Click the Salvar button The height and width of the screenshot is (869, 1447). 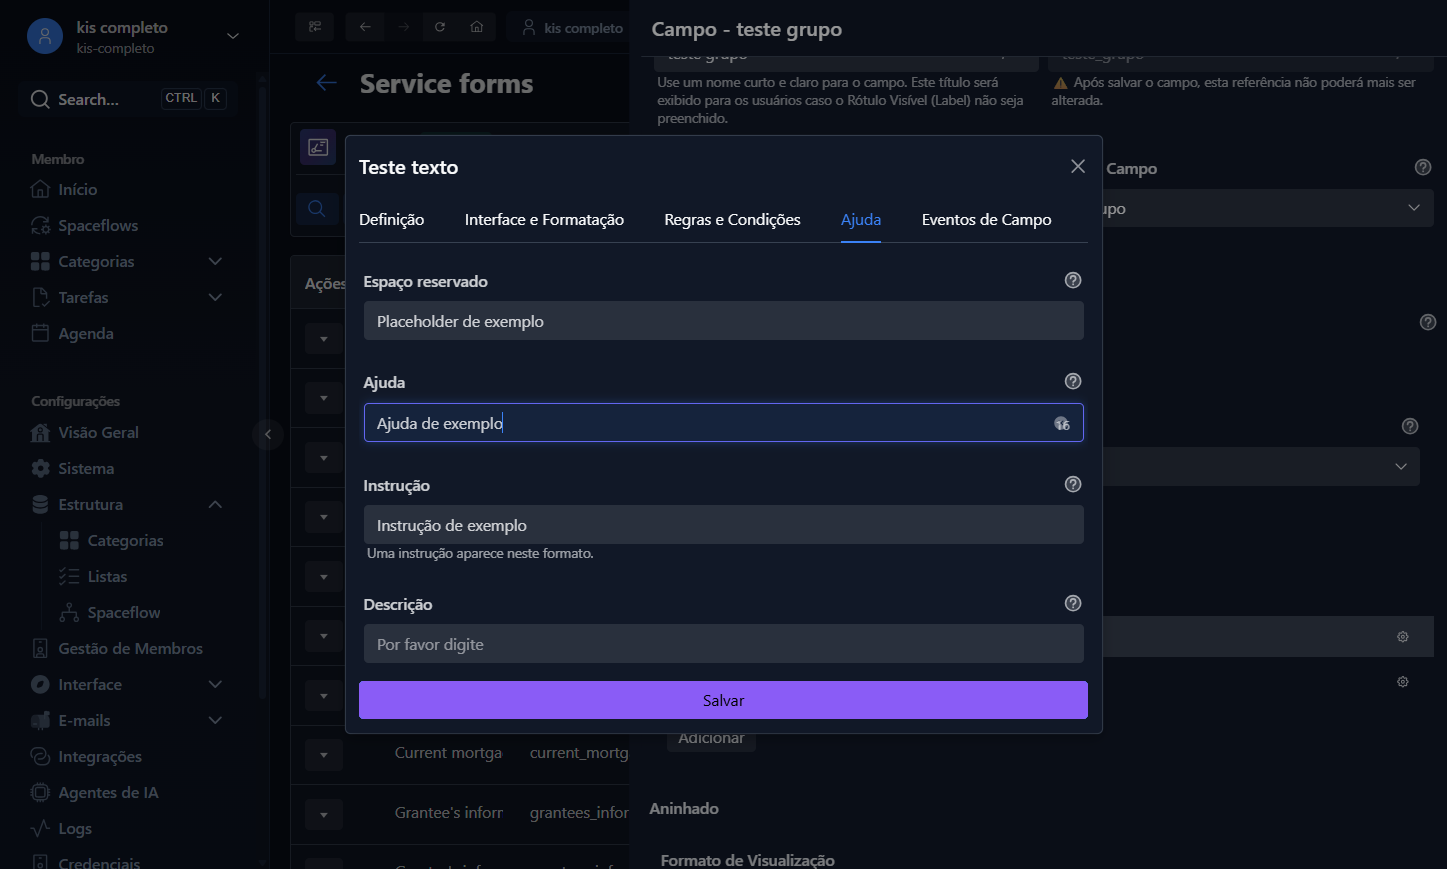(x=723, y=700)
